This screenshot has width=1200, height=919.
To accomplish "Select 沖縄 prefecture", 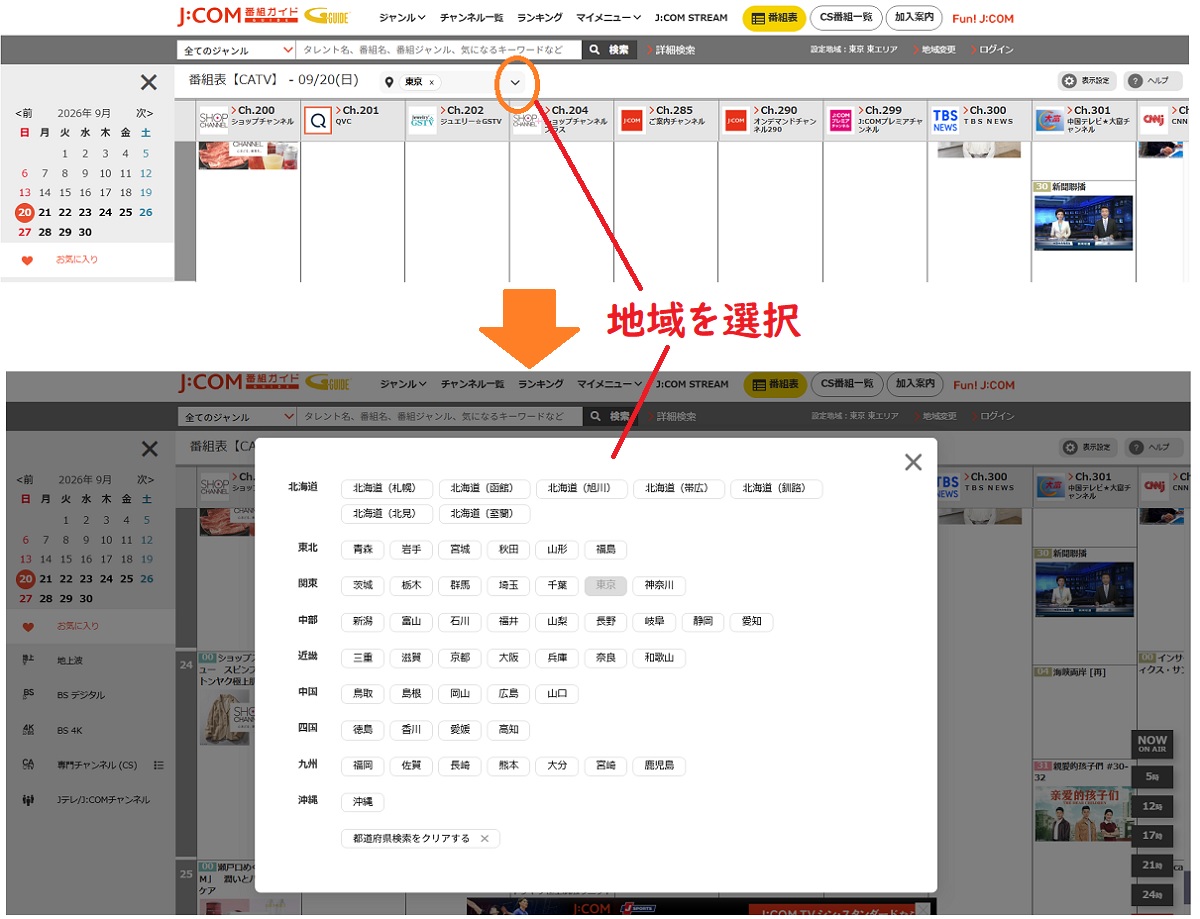I will pyautogui.click(x=362, y=802).
